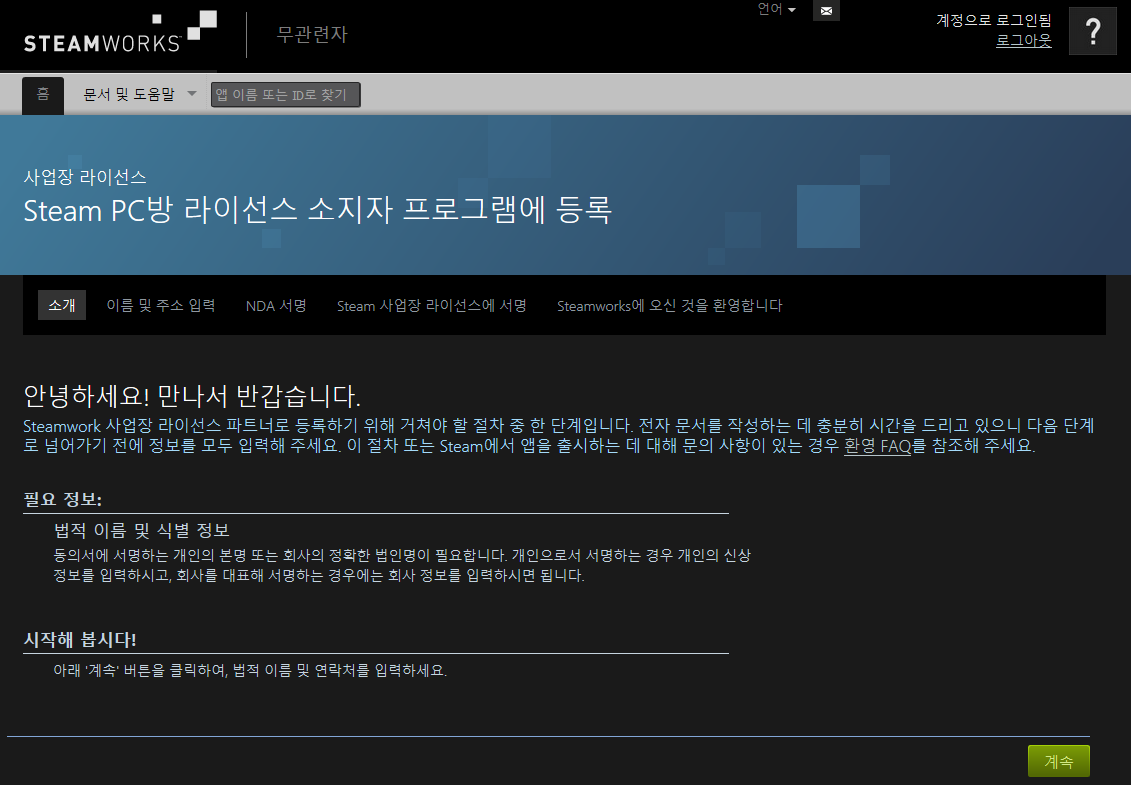Click the 로그아웃 link
This screenshot has height=785, width=1131.
click(1024, 40)
